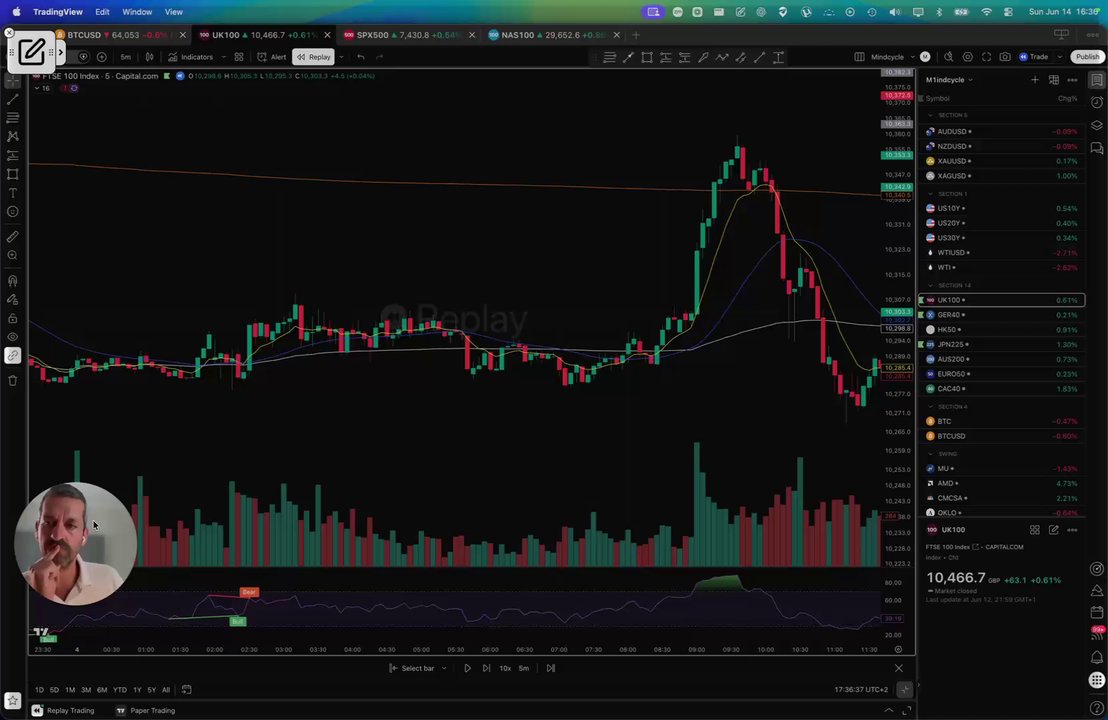The image size is (1108, 720).
Task: Toggle stay in drawing mode
Action: point(13,300)
